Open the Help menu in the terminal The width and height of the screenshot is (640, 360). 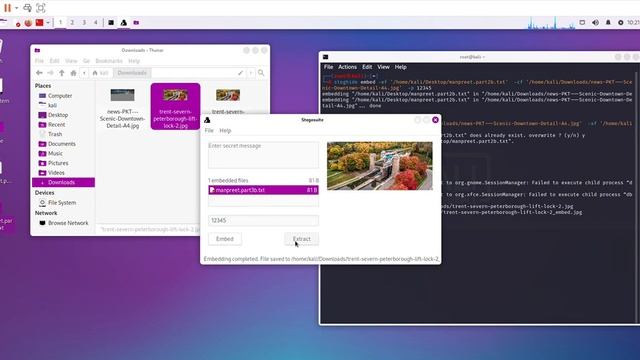point(400,67)
